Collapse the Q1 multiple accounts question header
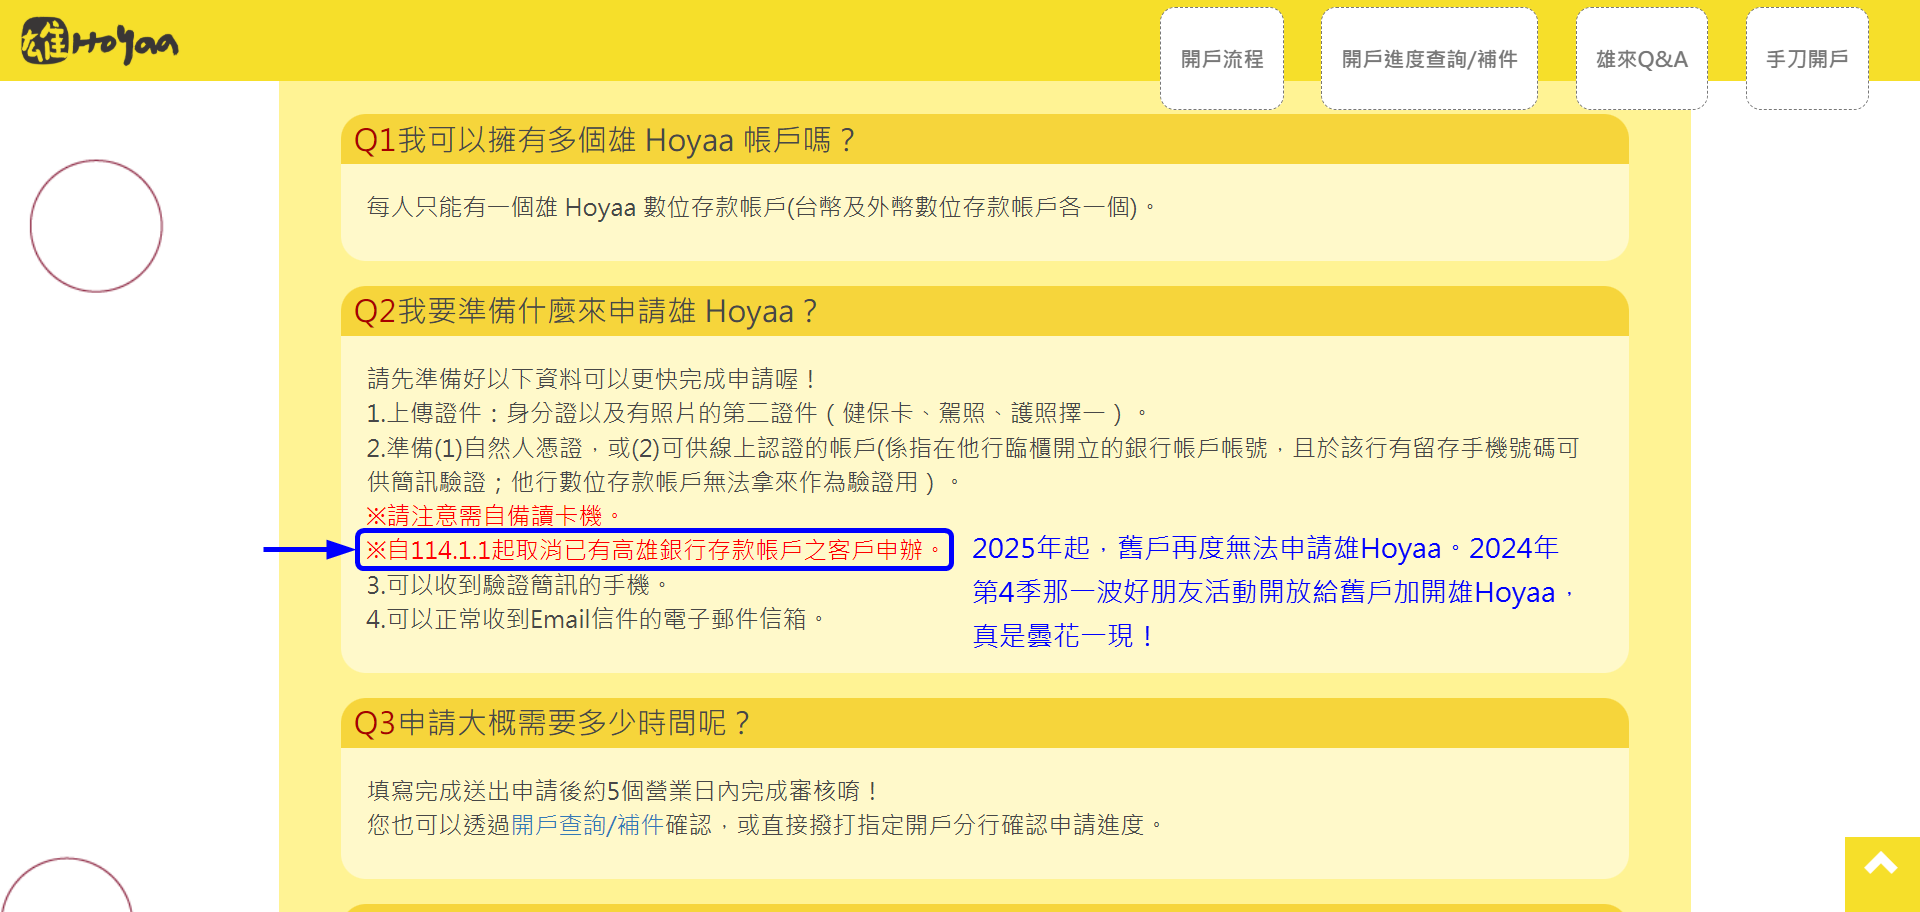The image size is (1920, 912). (984, 140)
